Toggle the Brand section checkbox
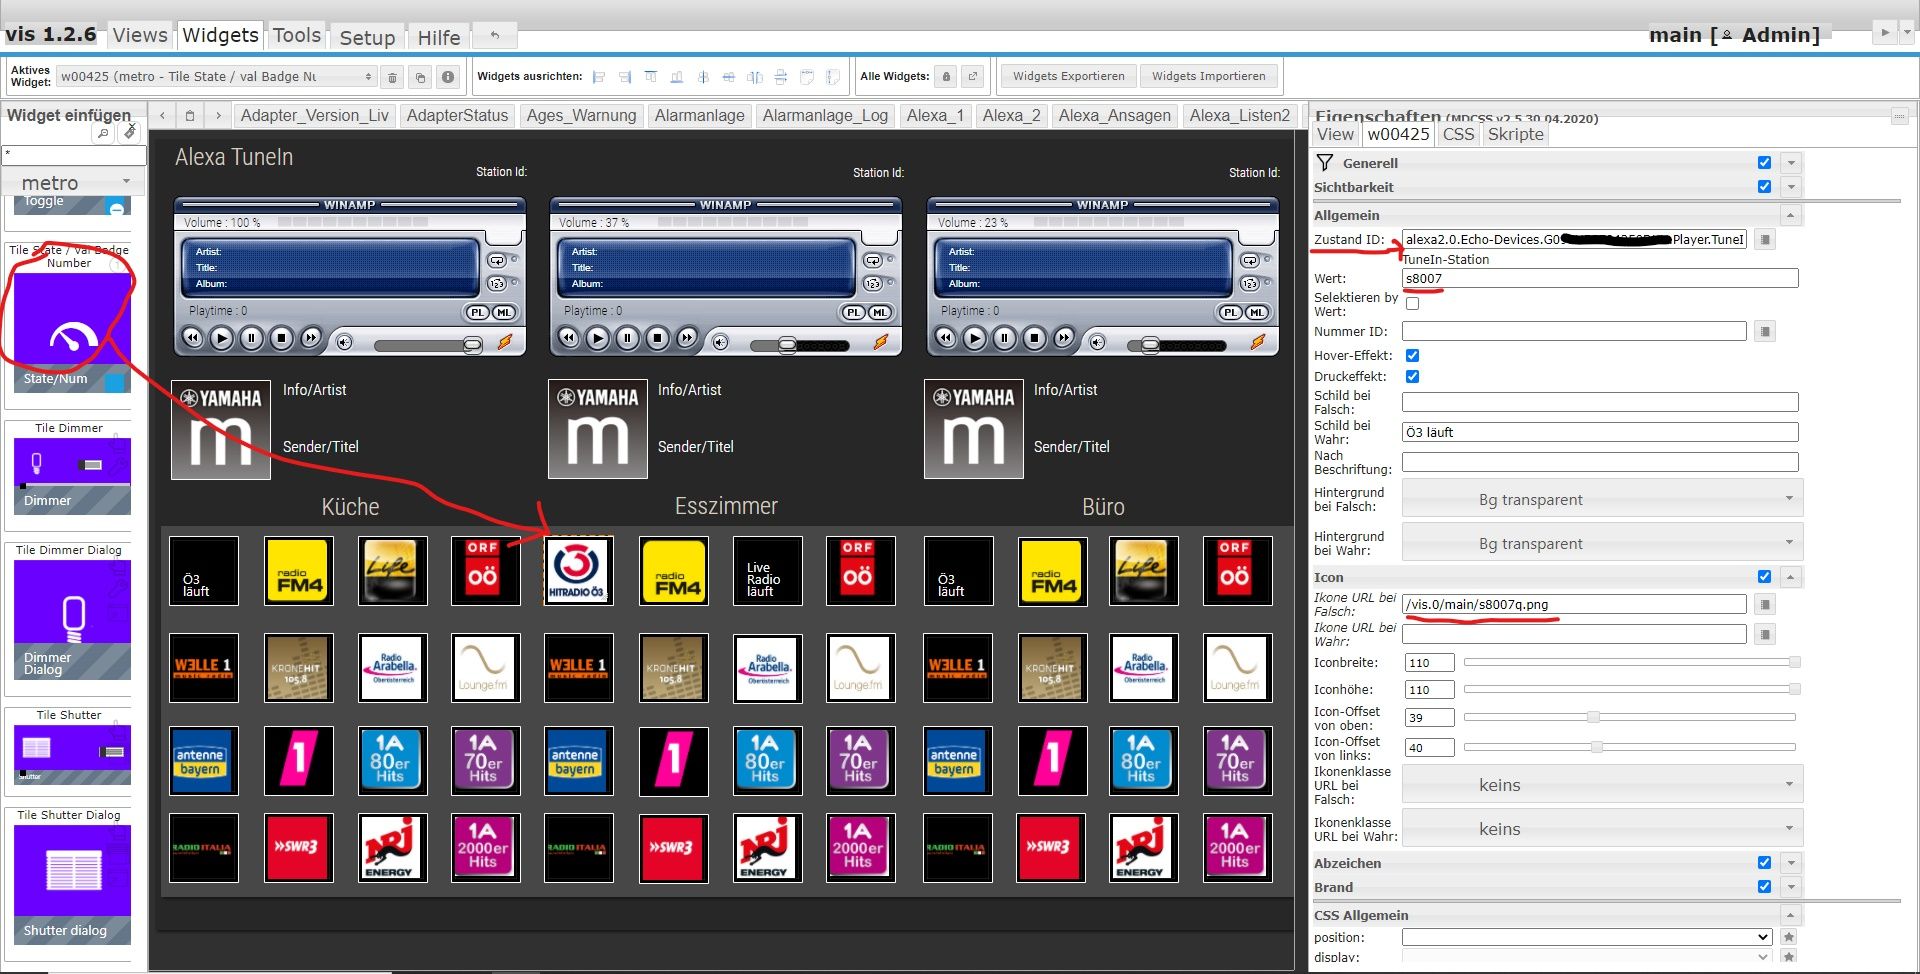 pos(1764,887)
